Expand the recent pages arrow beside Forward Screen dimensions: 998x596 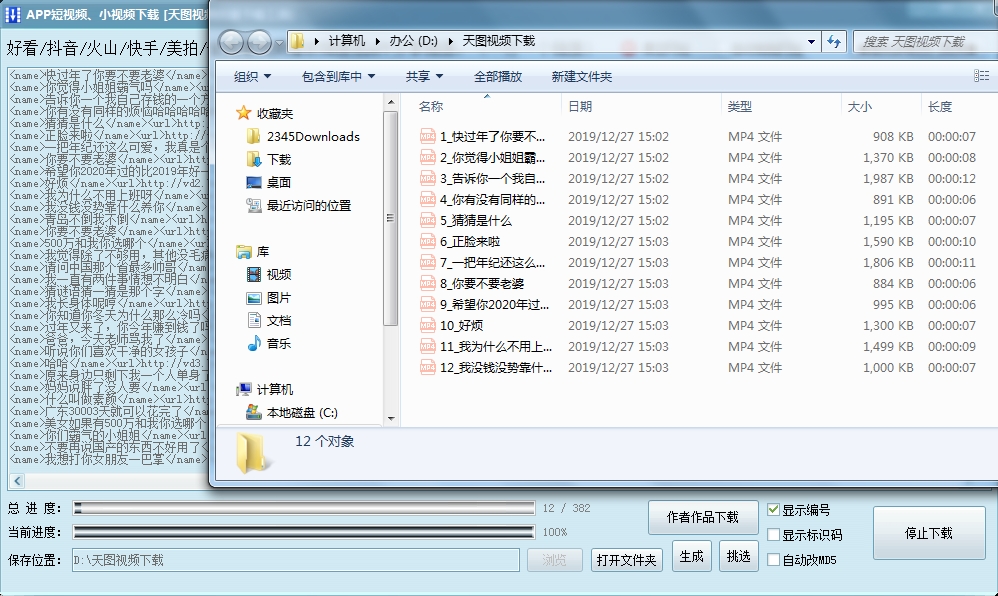279,43
